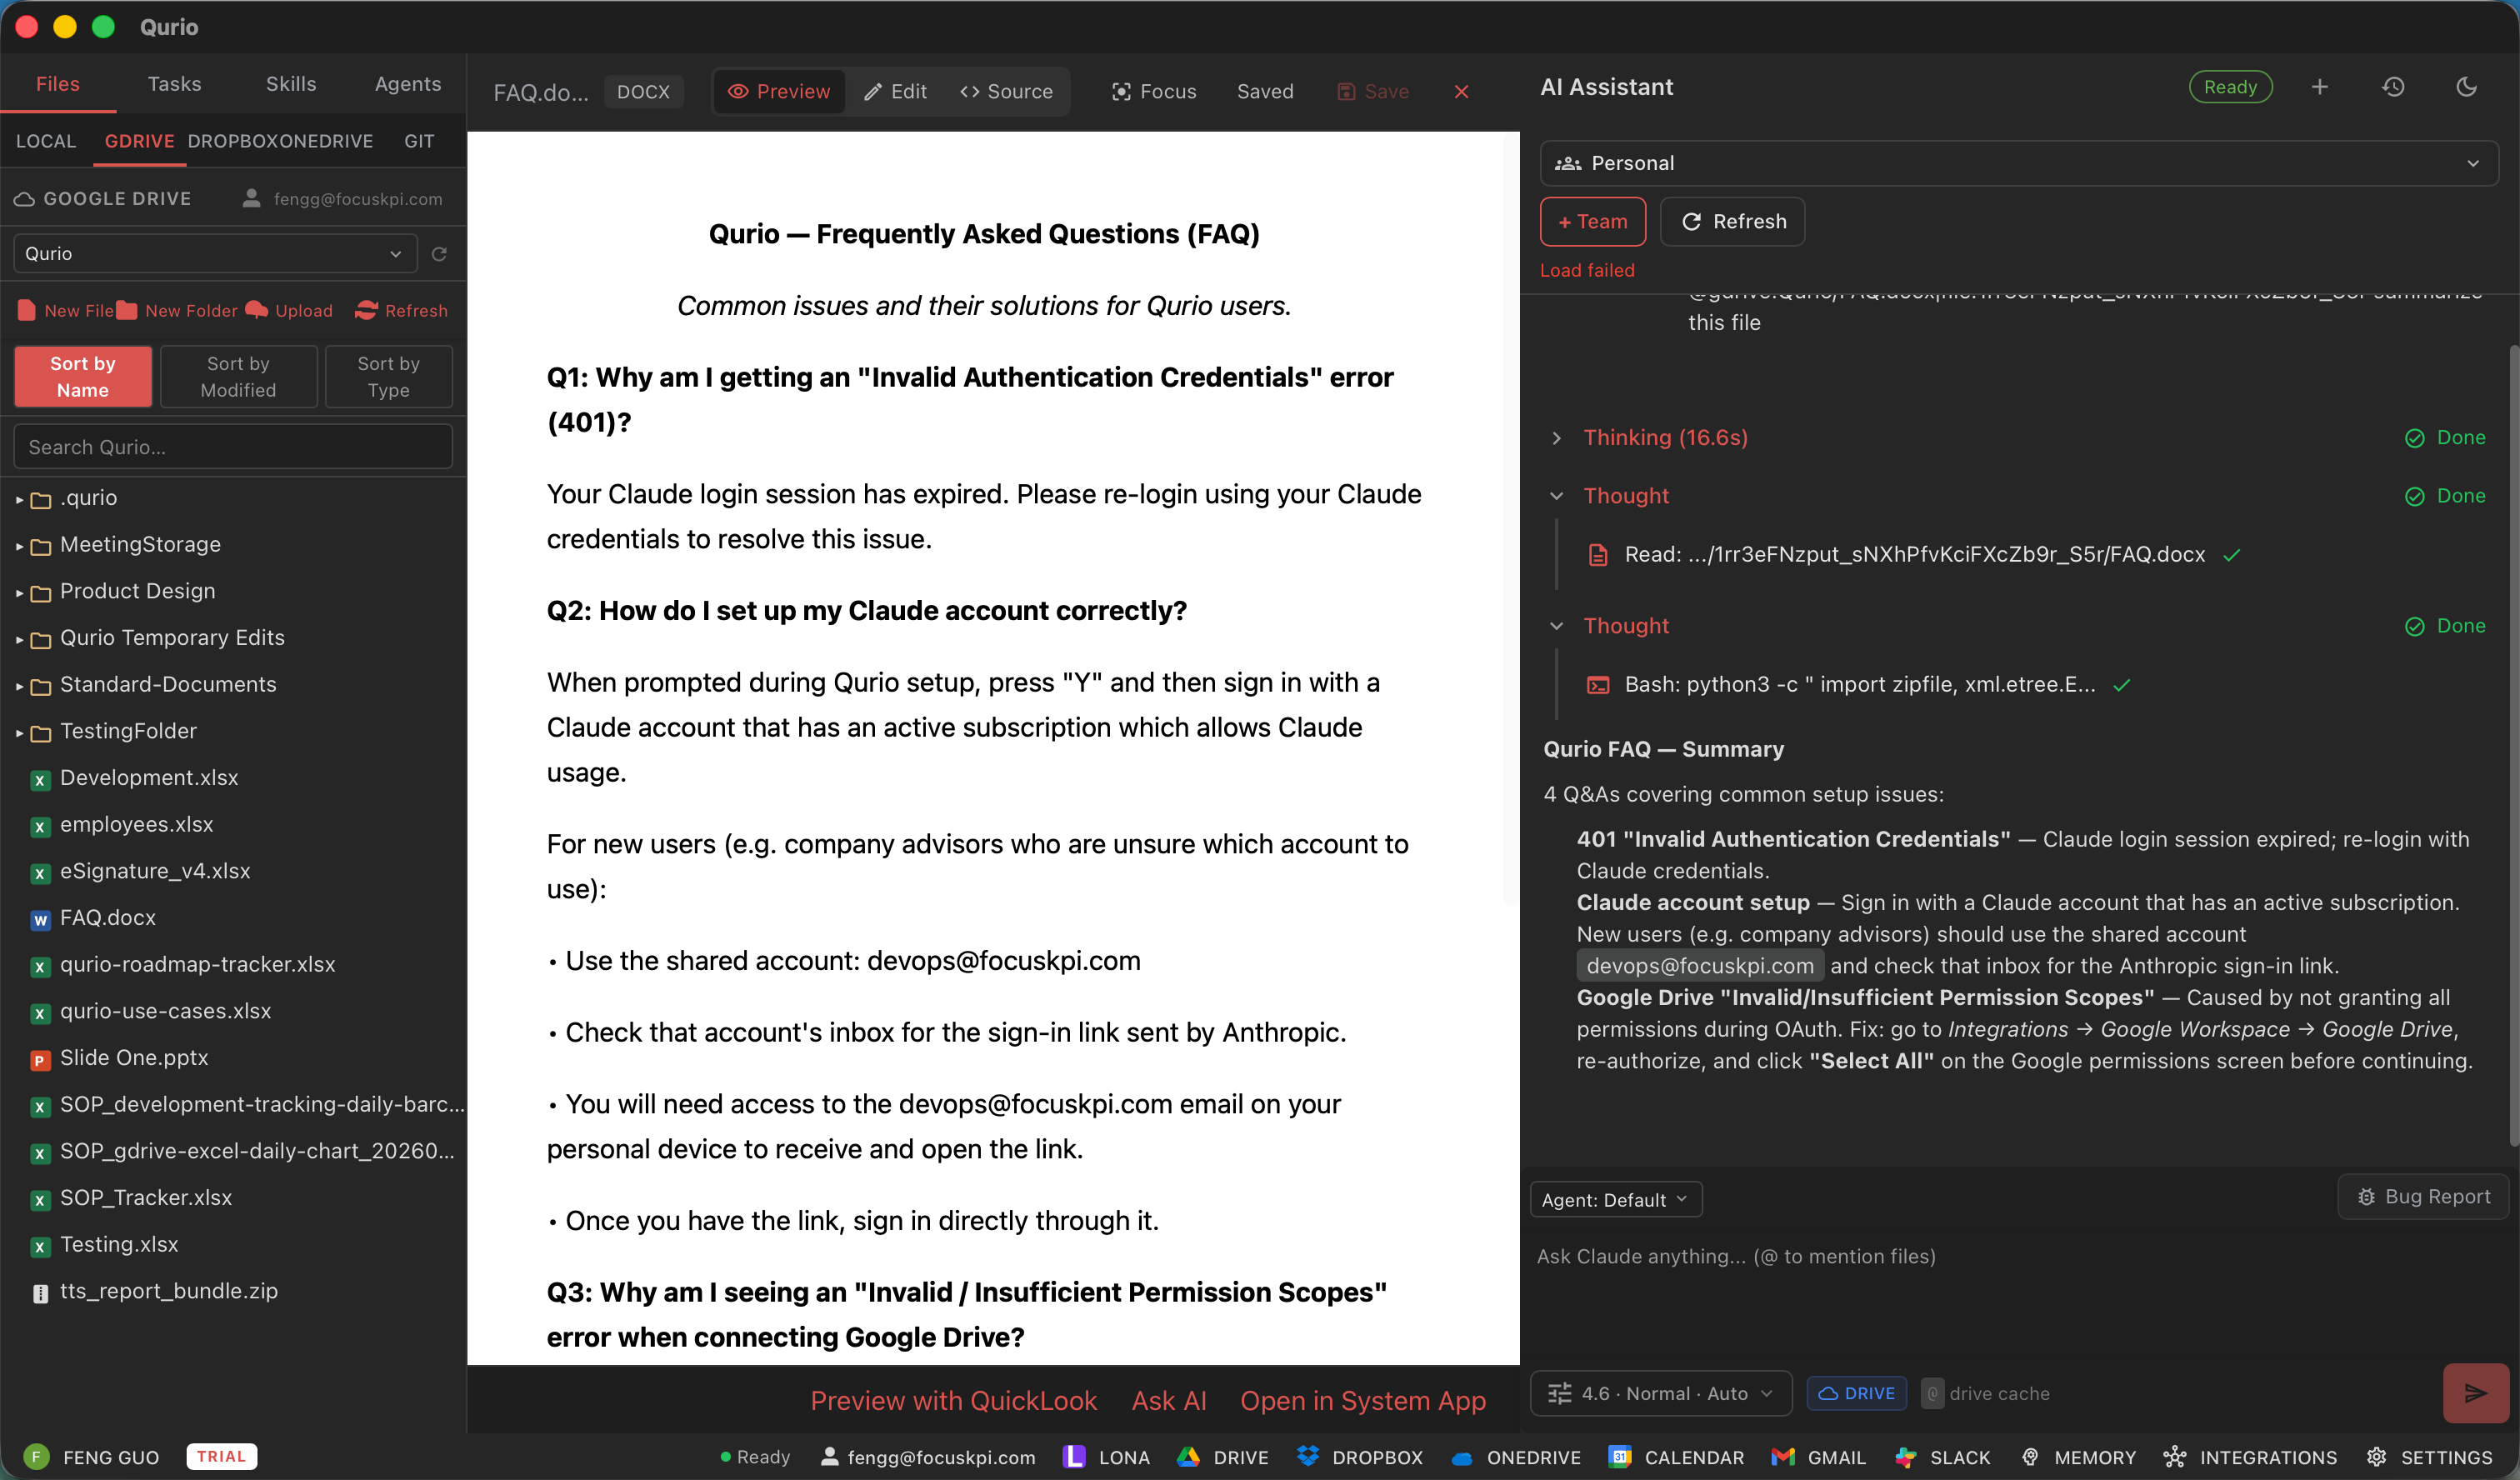Refresh the Google Drive file list

401,311
